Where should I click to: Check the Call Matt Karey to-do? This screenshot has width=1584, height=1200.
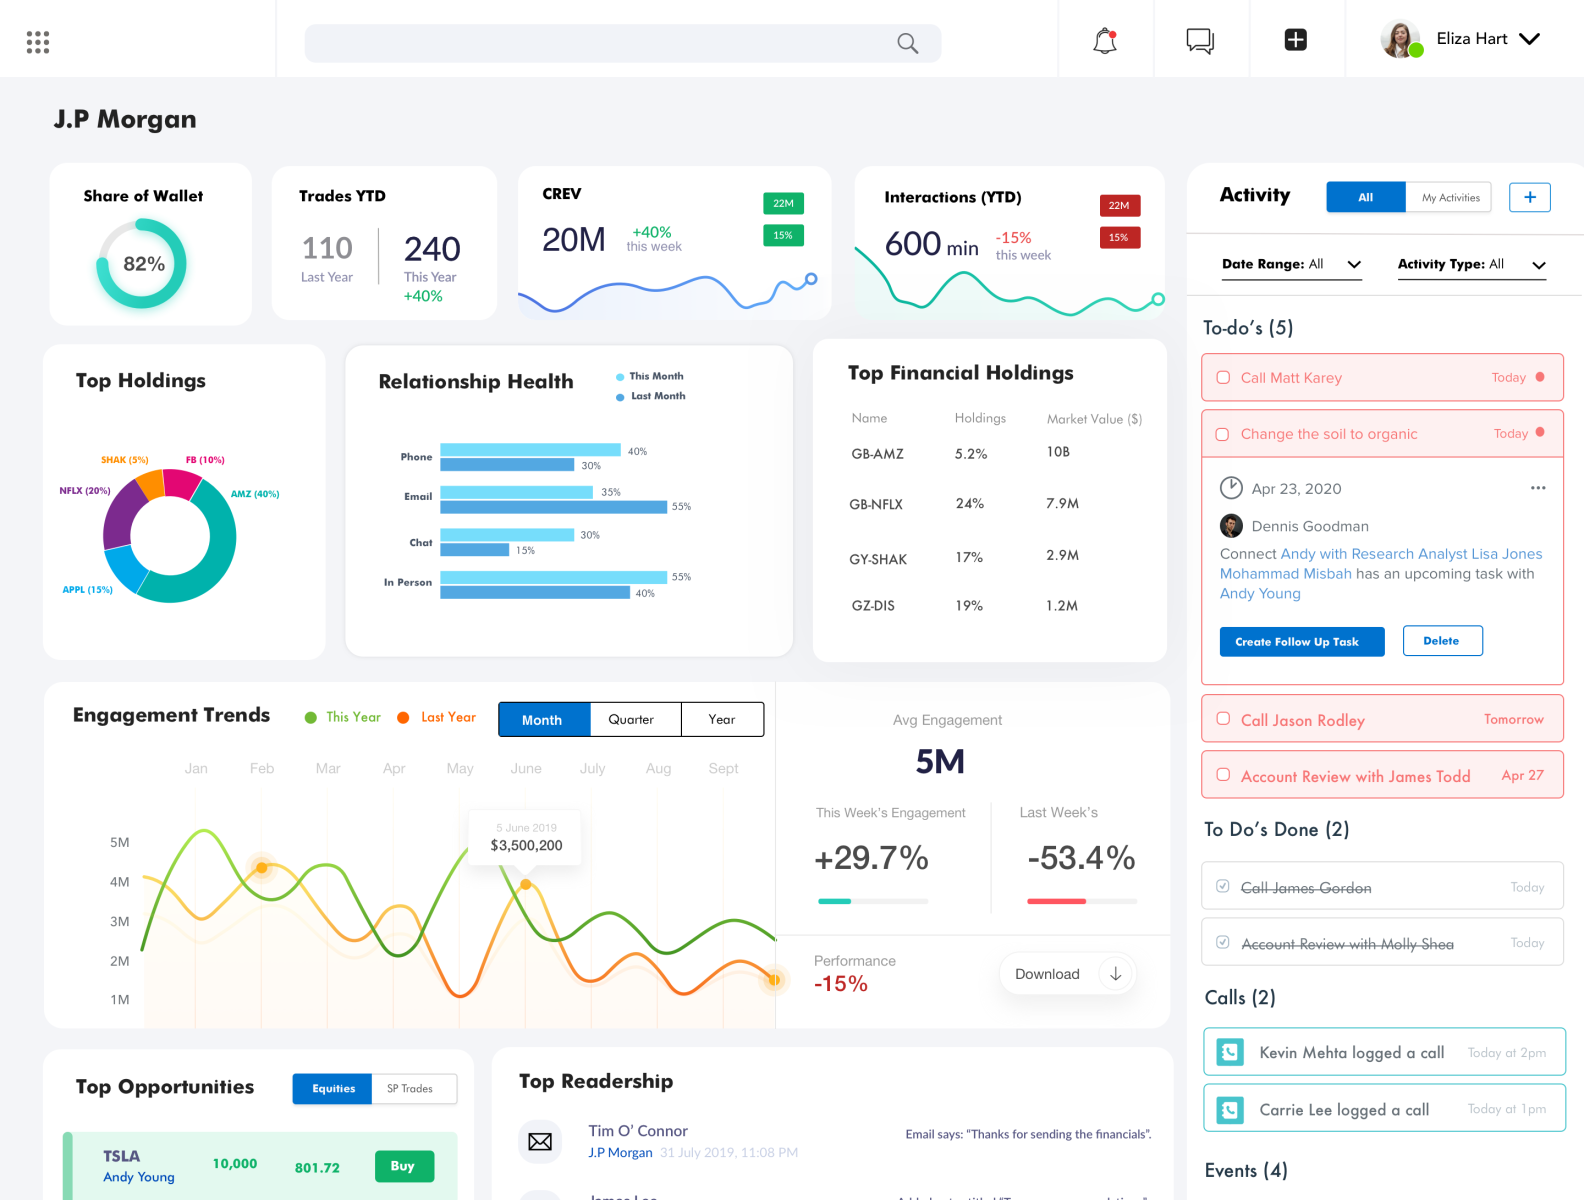pos(1222,377)
